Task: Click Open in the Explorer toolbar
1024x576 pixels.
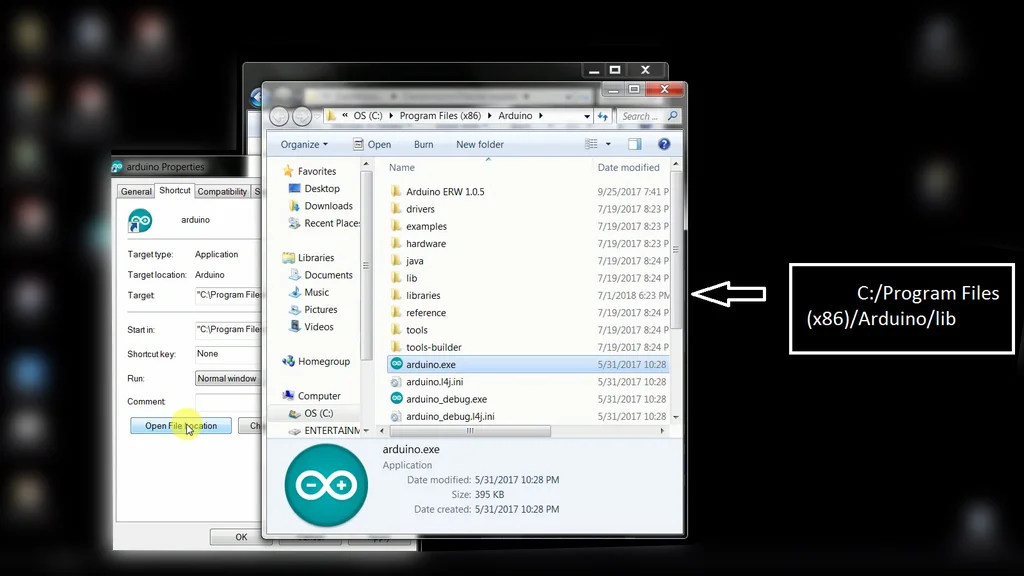Action: pyautogui.click(x=372, y=144)
